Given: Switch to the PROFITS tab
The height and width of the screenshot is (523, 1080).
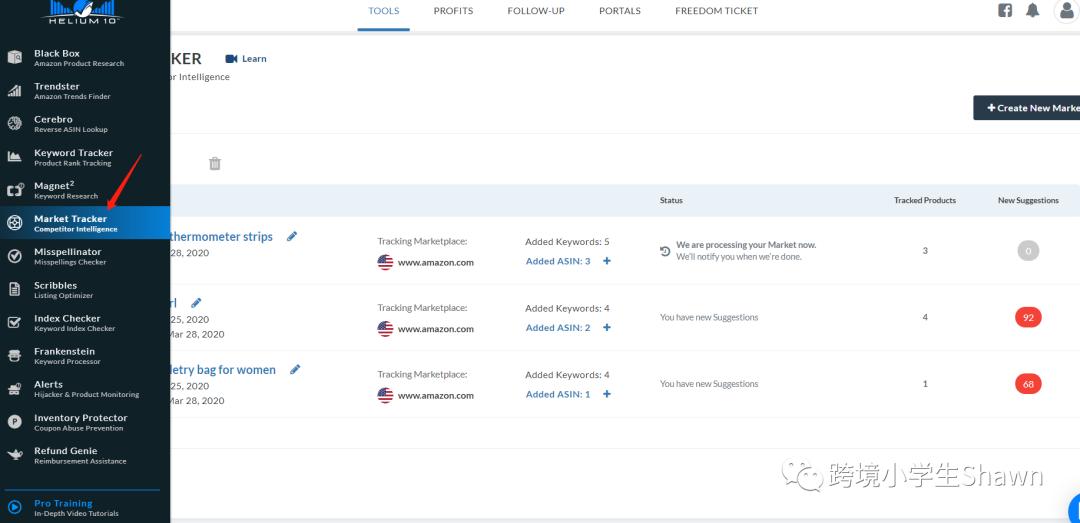Looking at the screenshot, I should click(453, 11).
